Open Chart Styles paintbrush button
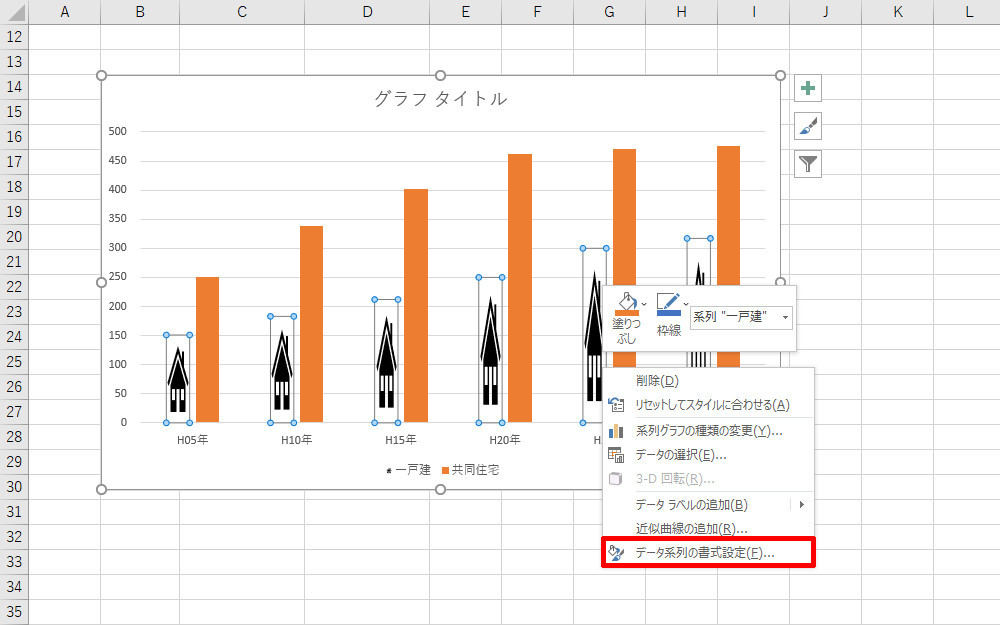The width and height of the screenshot is (1000, 625). tap(807, 126)
